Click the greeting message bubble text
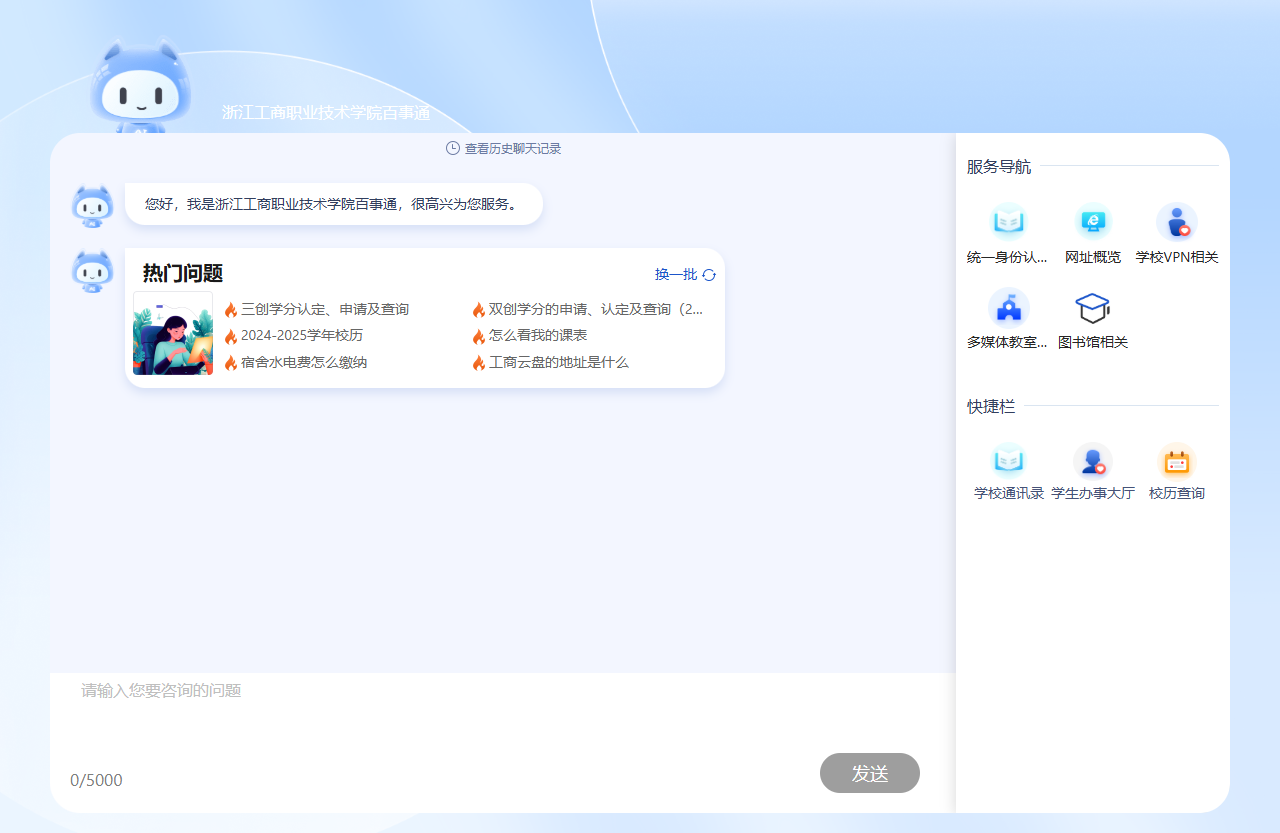 pos(334,204)
